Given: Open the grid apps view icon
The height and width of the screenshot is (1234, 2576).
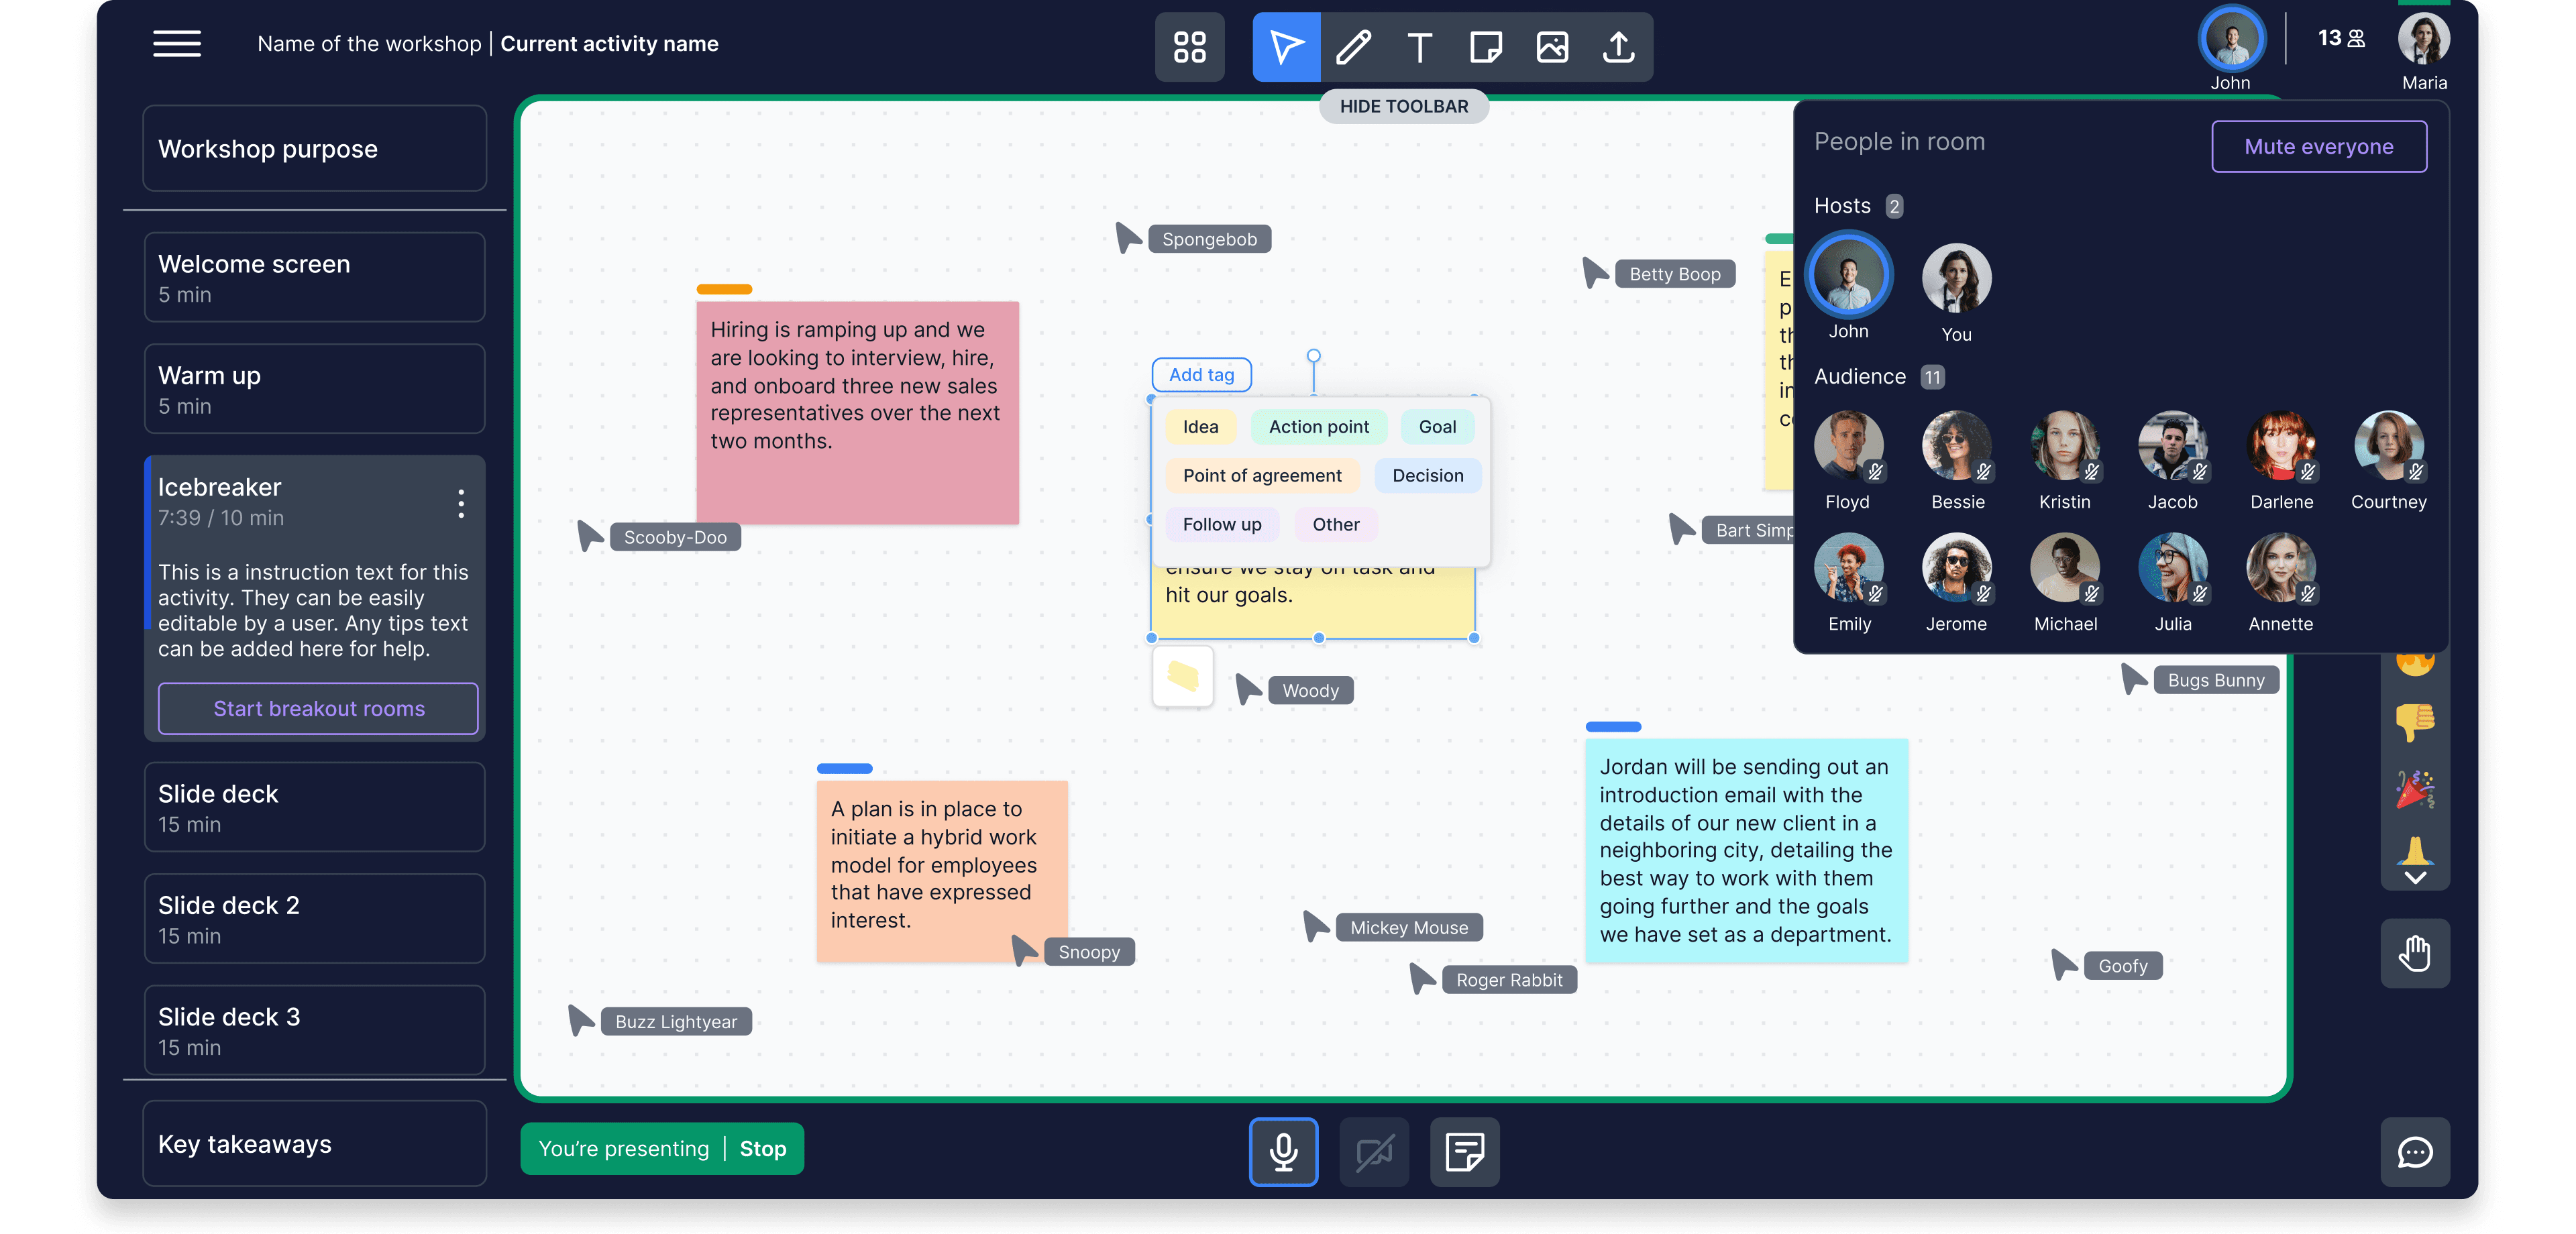Looking at the screenshot, I should [1189, 46].
